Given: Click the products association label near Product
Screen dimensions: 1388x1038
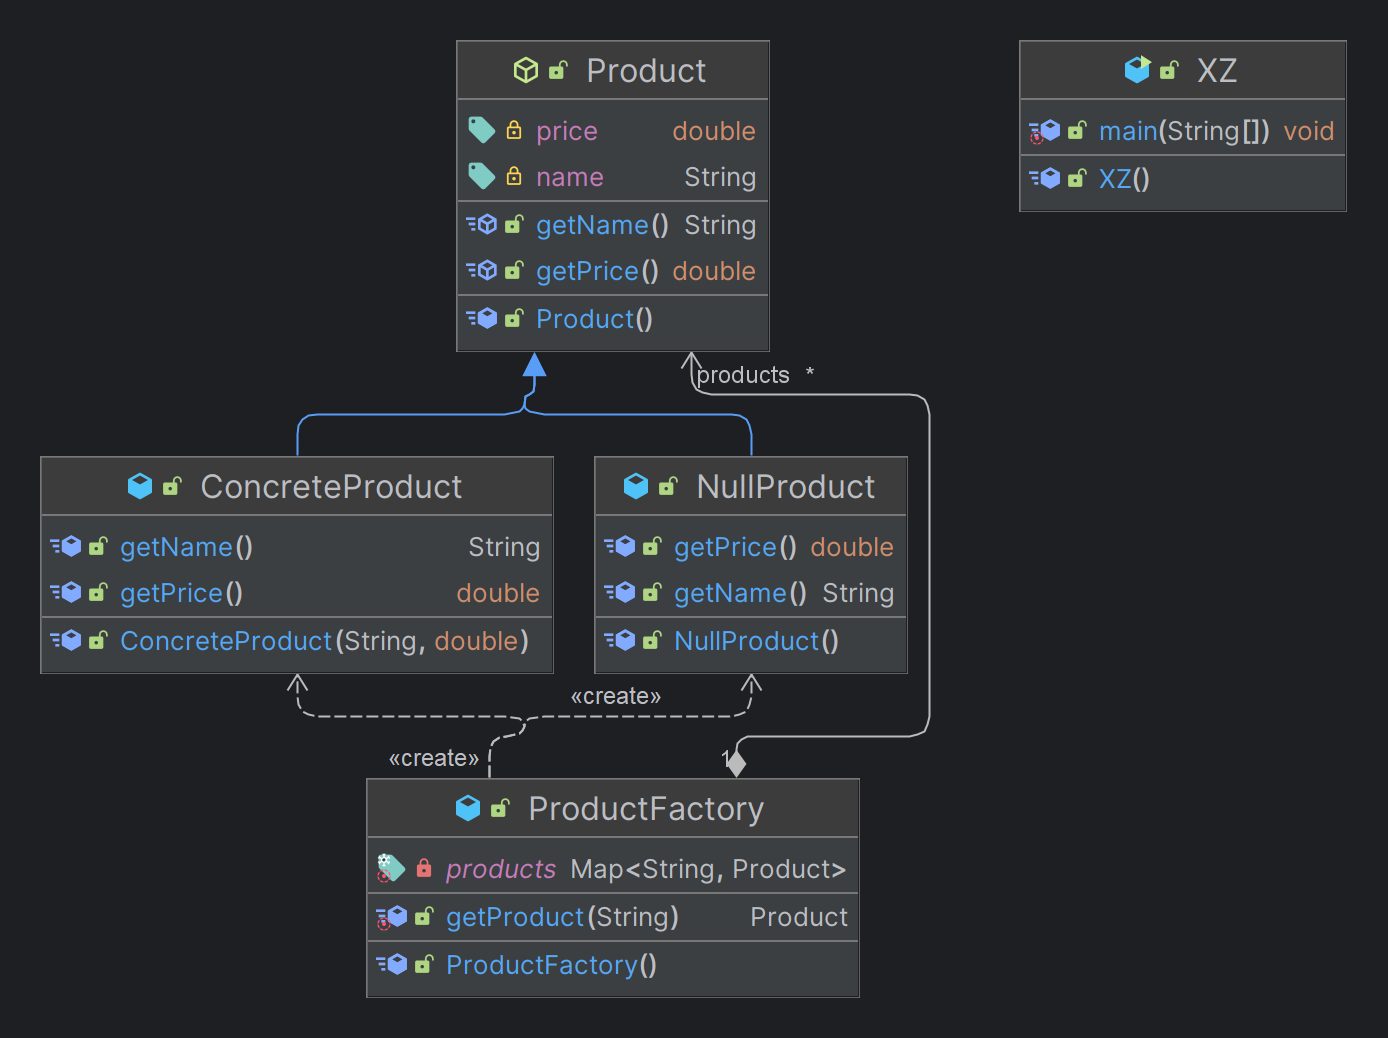Looking at the screenshot, I should click(x=743, y=375).
